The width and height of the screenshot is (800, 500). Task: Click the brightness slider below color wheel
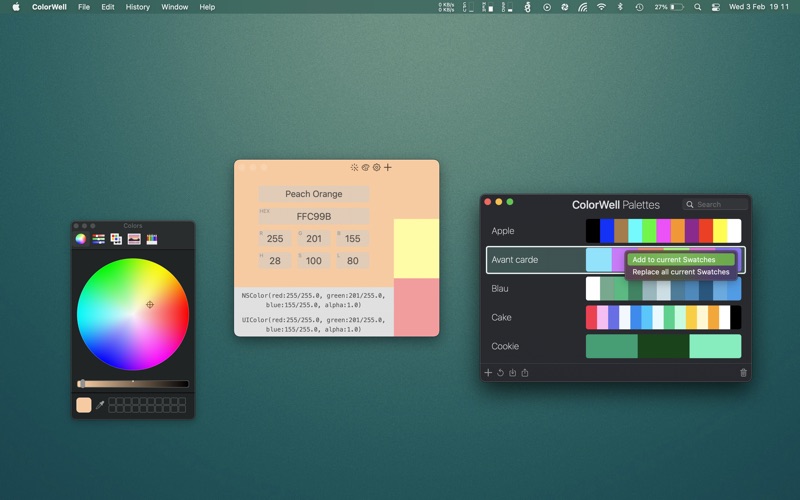(133, 384)
